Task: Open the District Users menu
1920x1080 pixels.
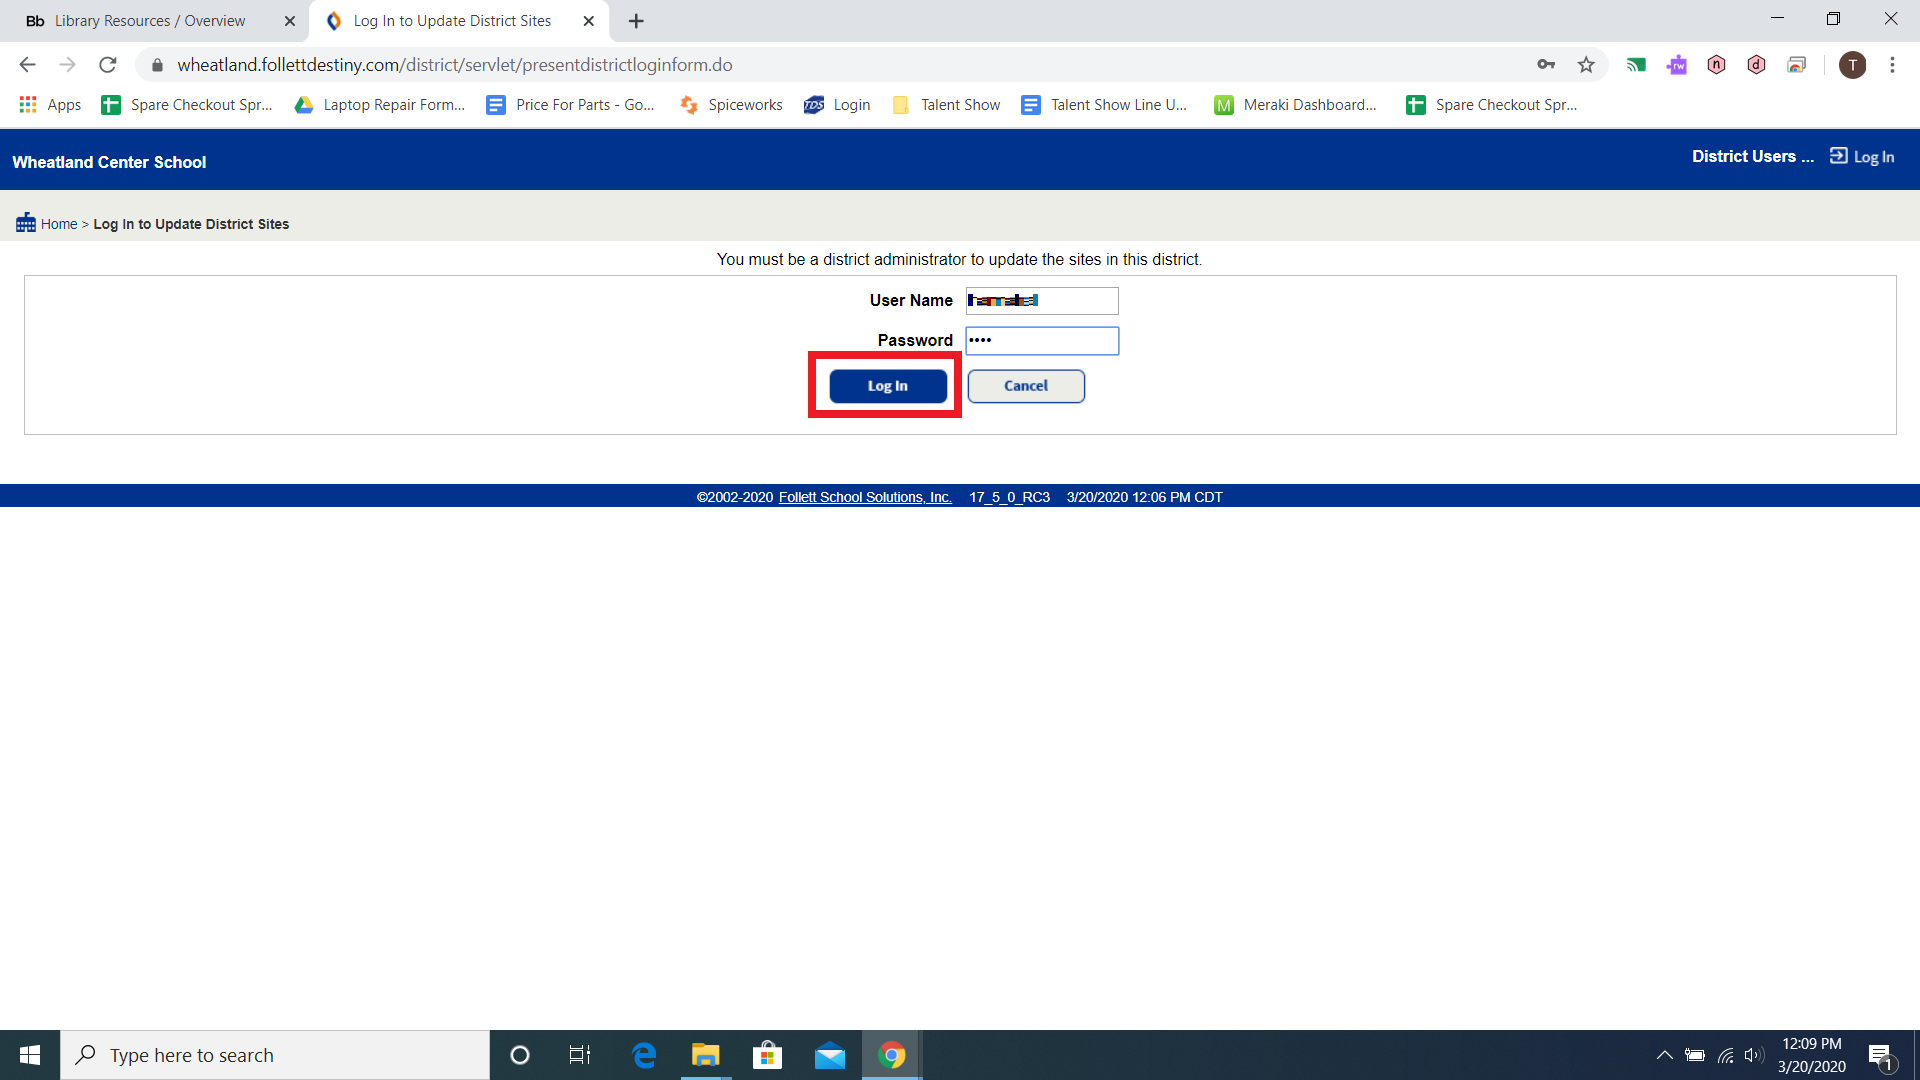Action: (1752, 157)
